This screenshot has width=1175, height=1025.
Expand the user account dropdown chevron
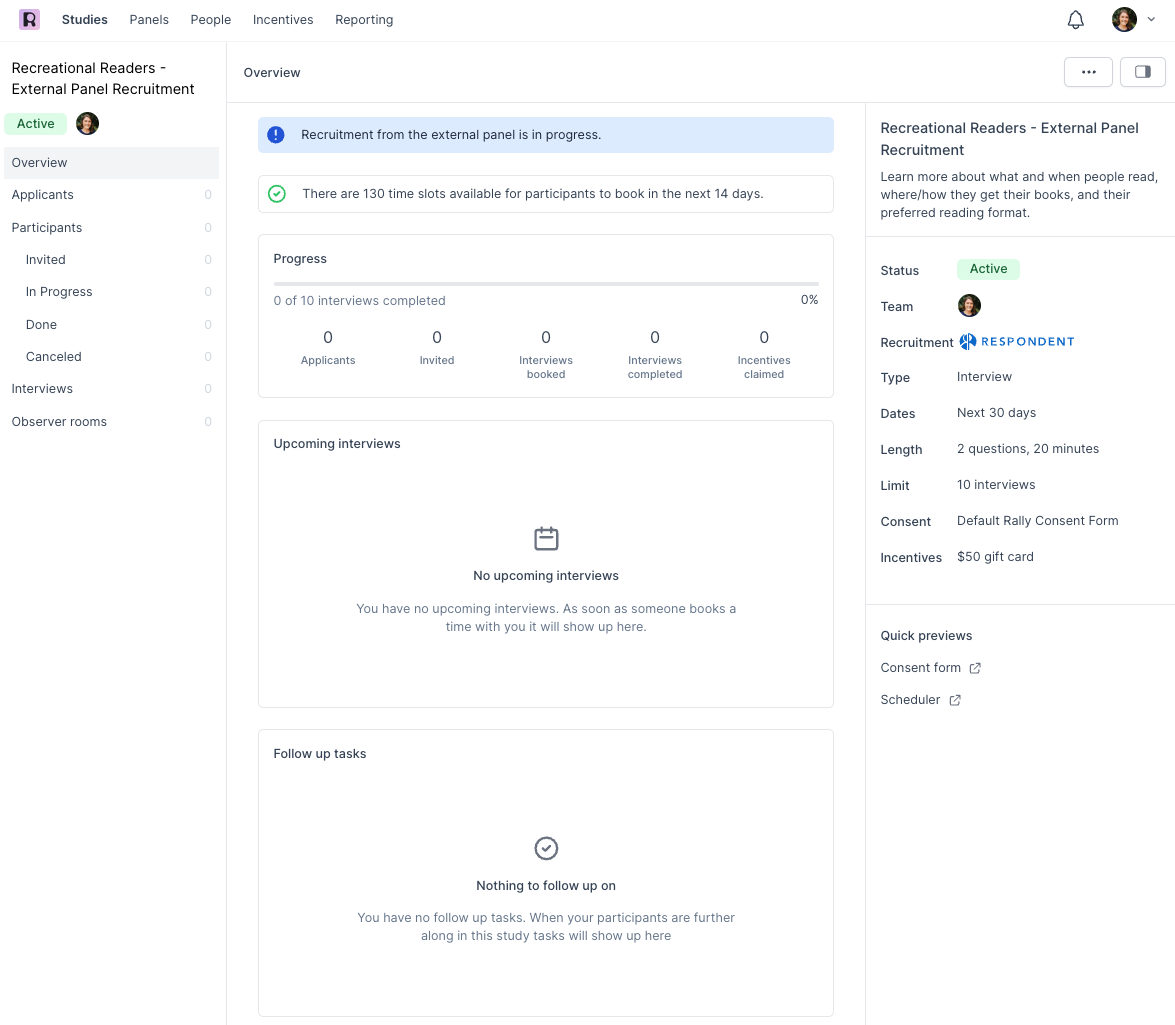coord(1151,20)
